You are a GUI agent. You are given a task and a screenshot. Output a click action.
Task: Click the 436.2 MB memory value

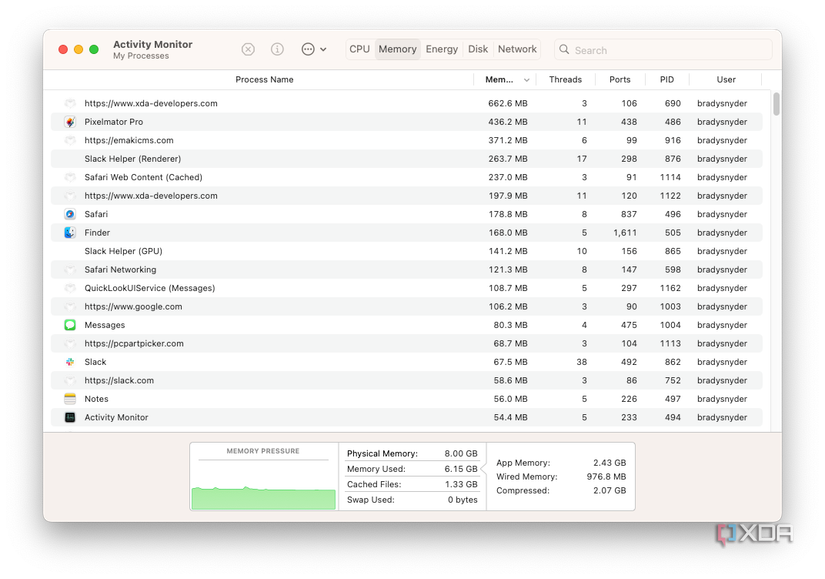point(508,122)
